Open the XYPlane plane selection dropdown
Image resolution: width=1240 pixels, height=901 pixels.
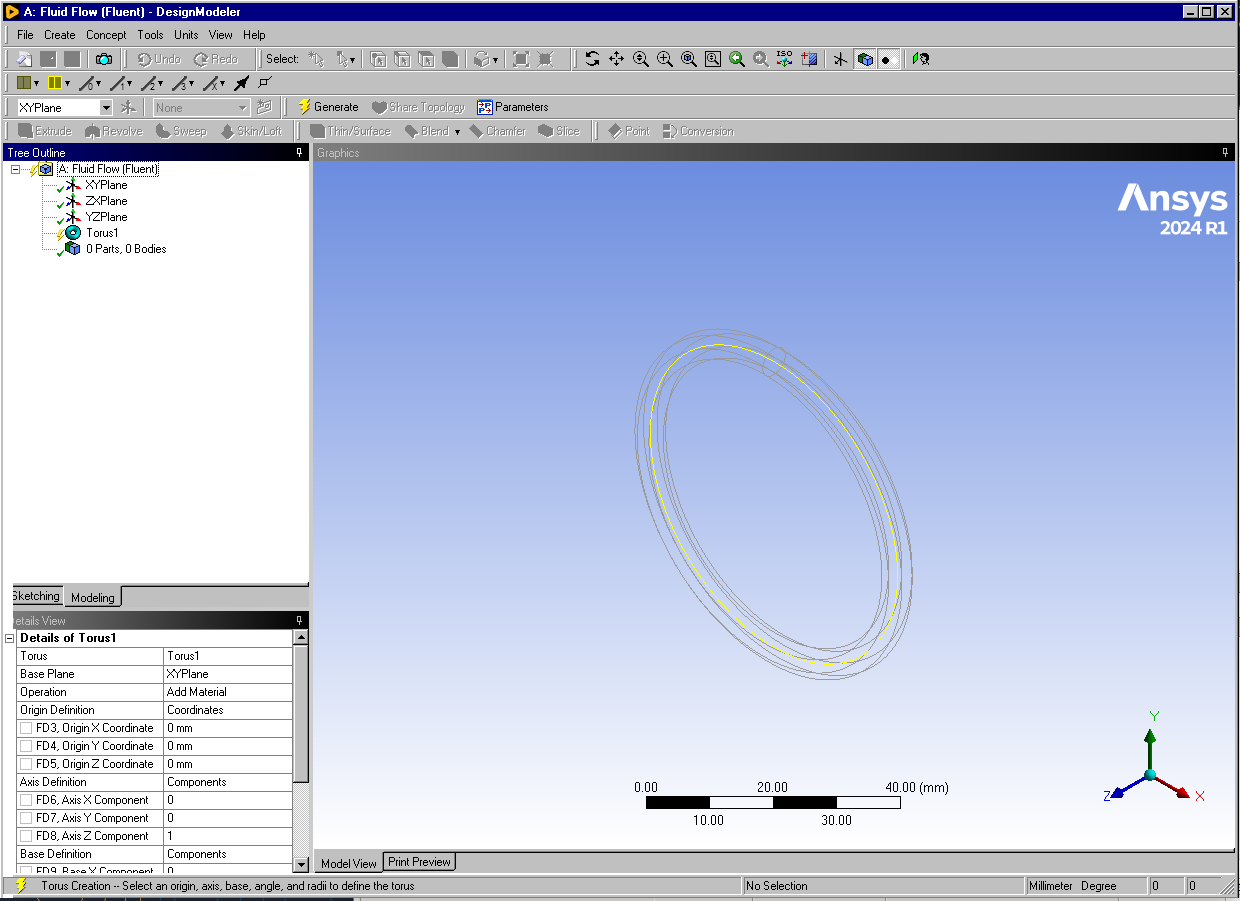(x=106, y=107)
